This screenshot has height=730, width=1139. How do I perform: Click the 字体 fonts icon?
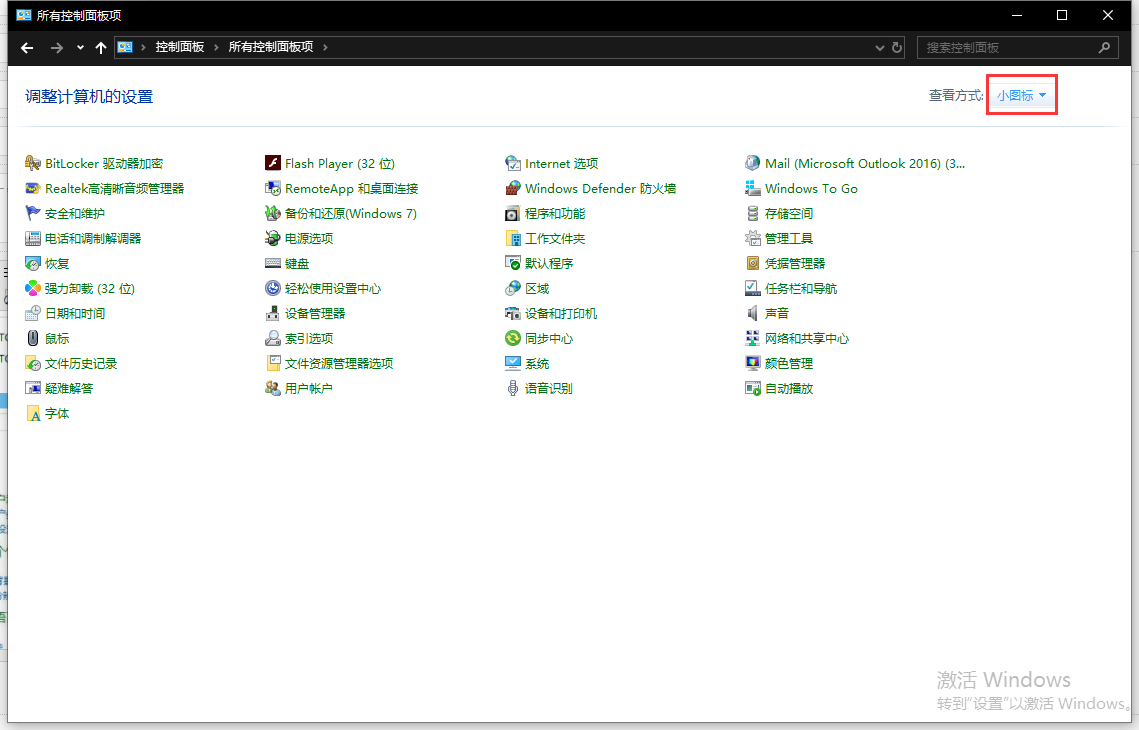pos(33,413)
